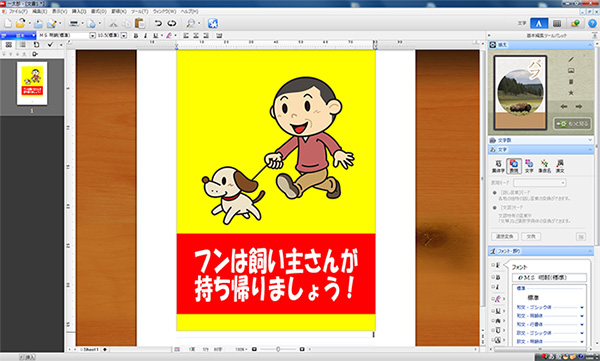Undo the last action with the left-curved arrow
Viewport: 600px width, 361px height.
pyautogui.click(x=158, y=23)
